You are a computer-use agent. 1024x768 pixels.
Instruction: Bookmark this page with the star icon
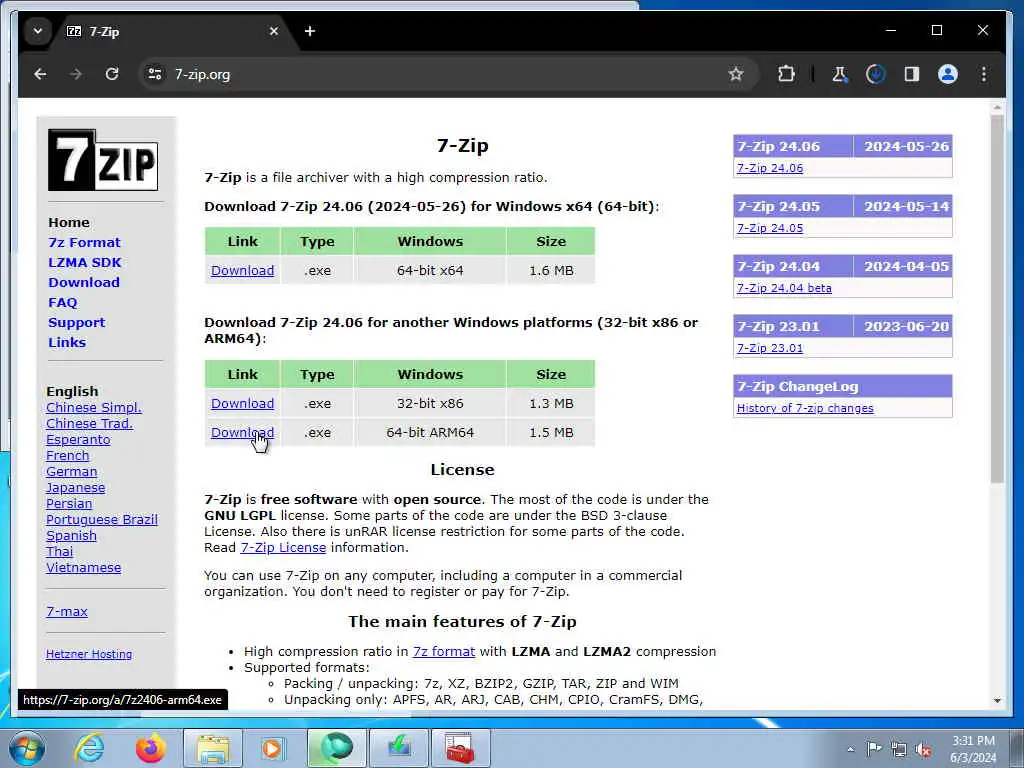tap(735, 74)
